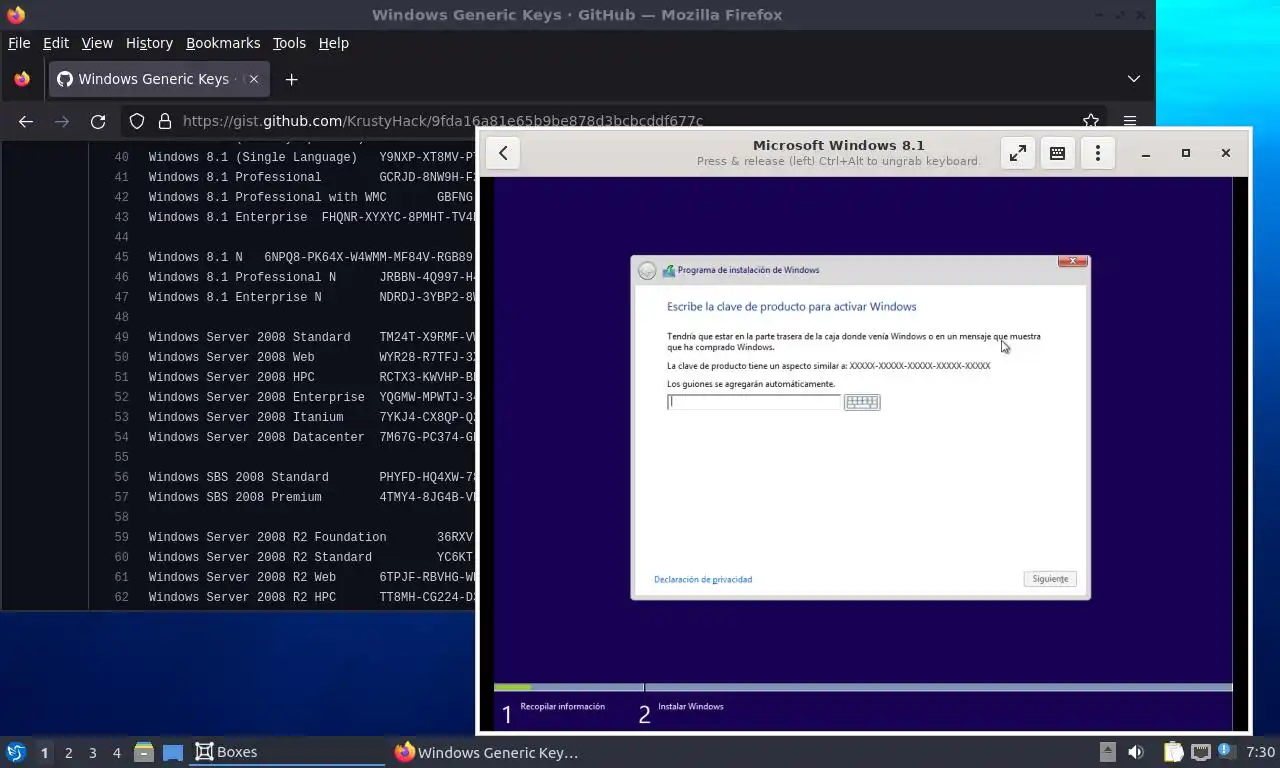
Task: Open the Boxes three-dot menu
Action: 1098,153
